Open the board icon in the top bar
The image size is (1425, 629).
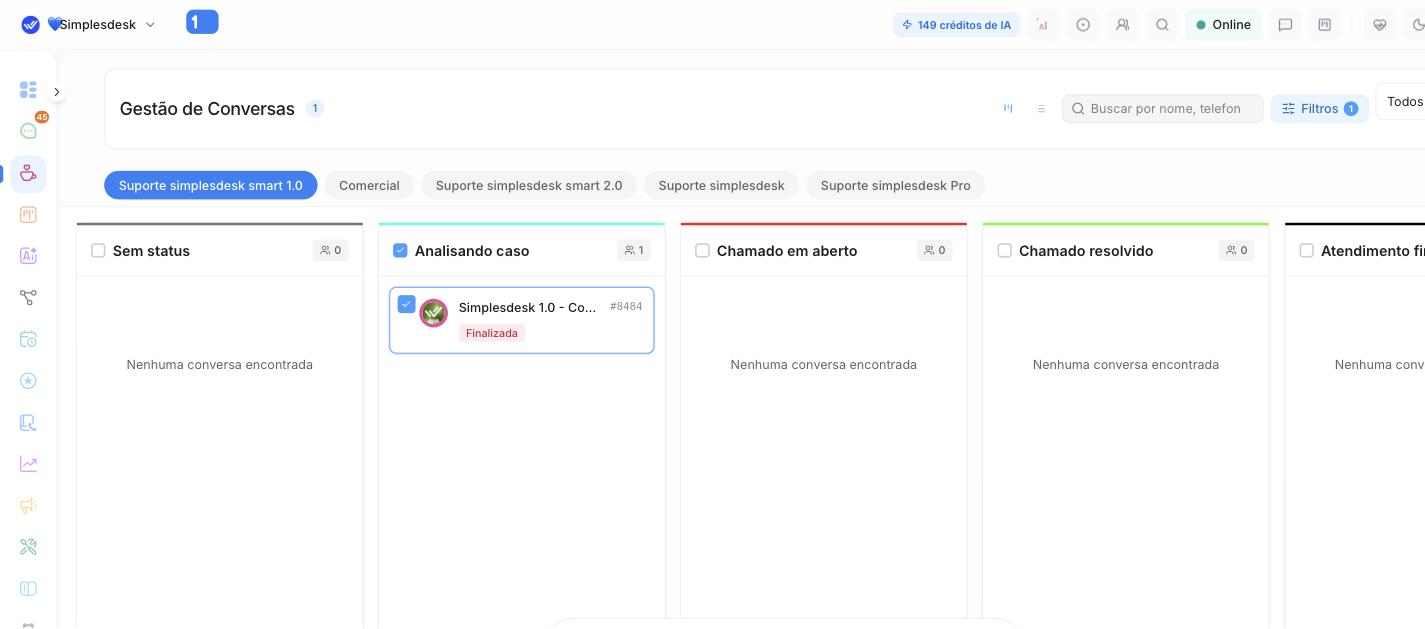coord(1325,25)
